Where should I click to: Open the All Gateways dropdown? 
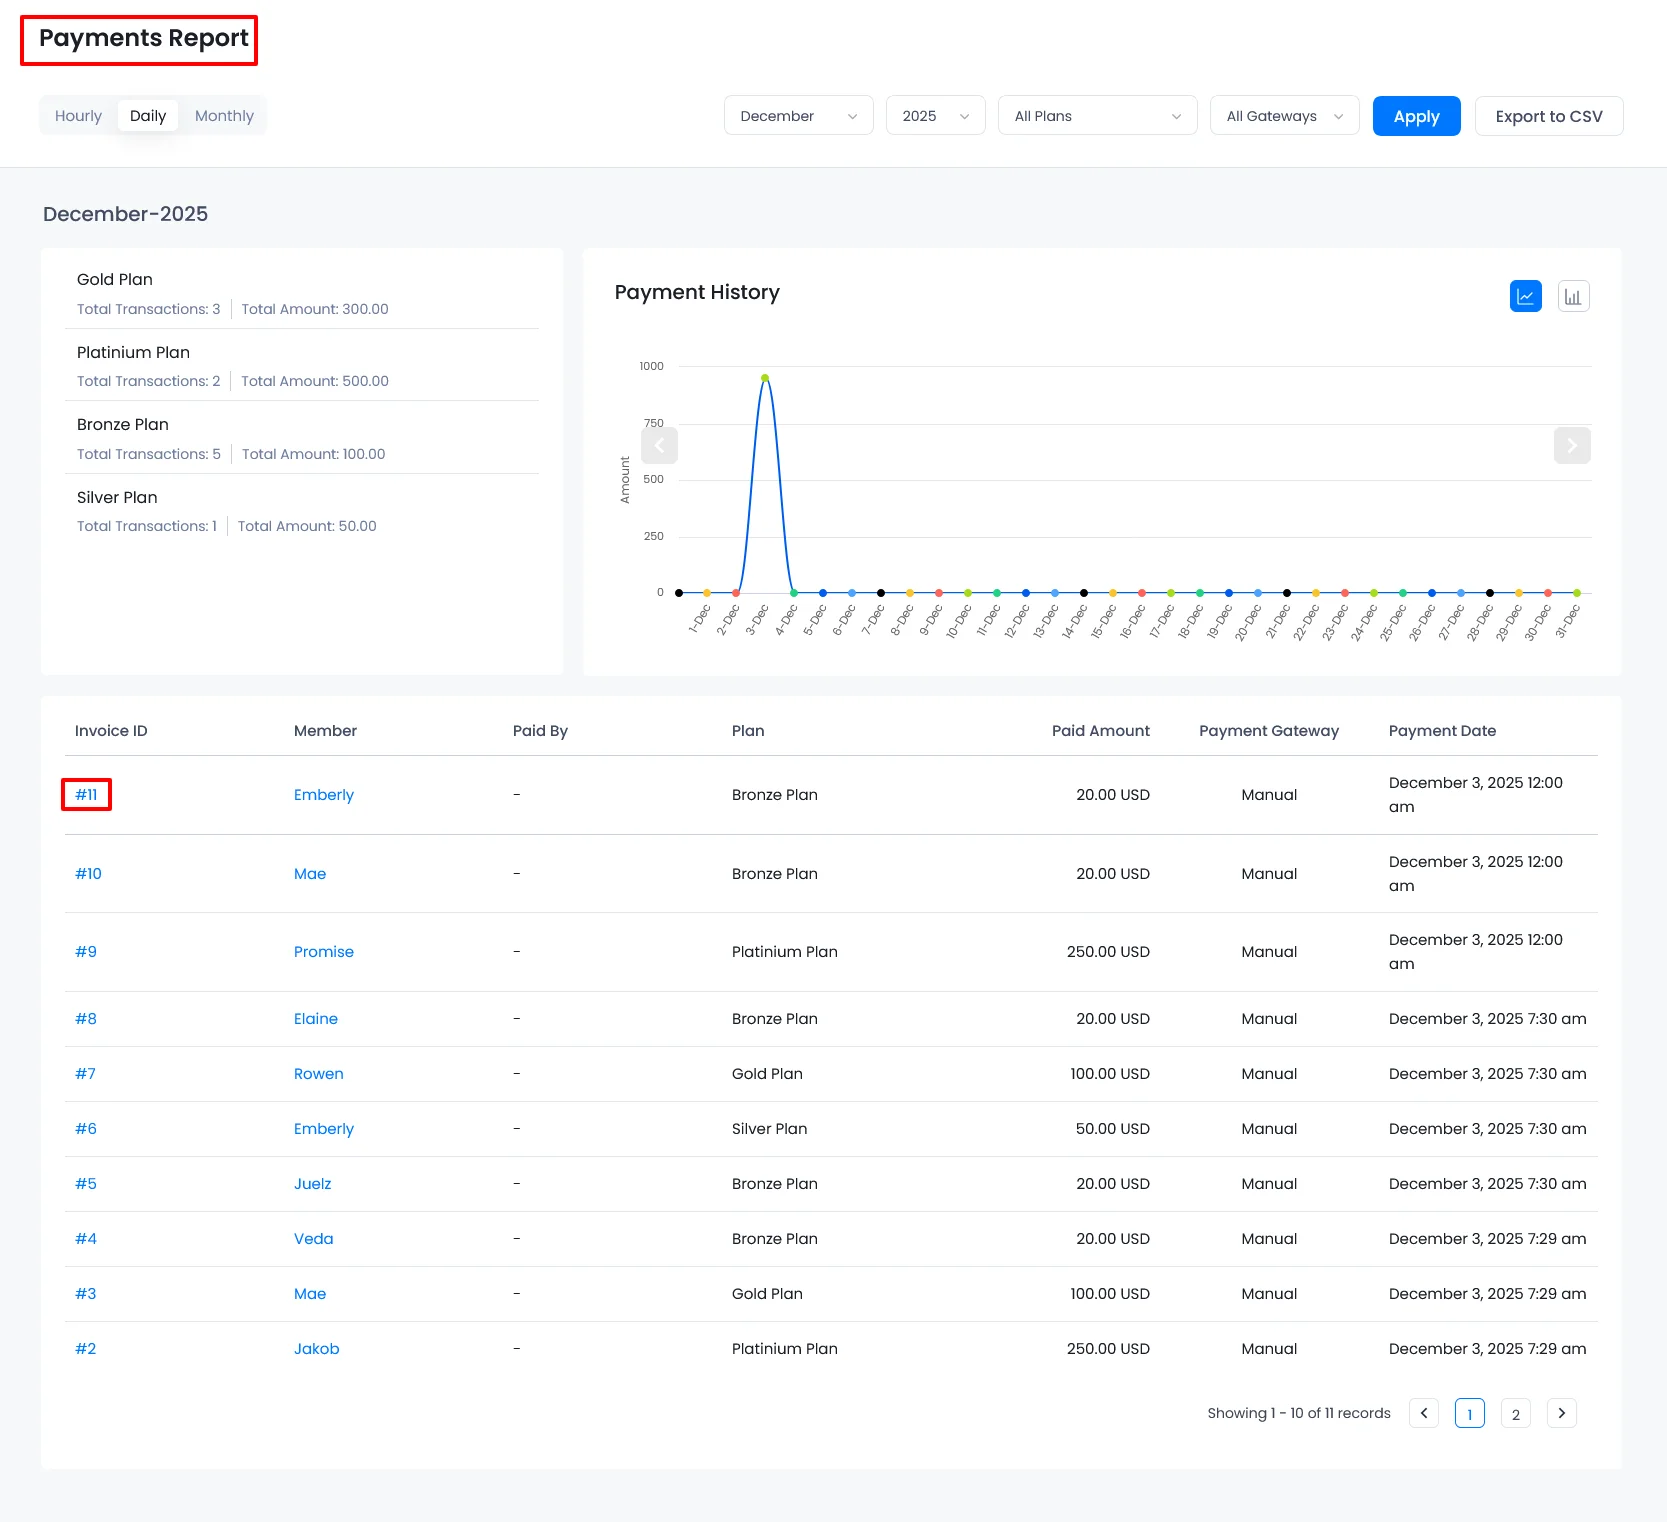coord(1283,115)
